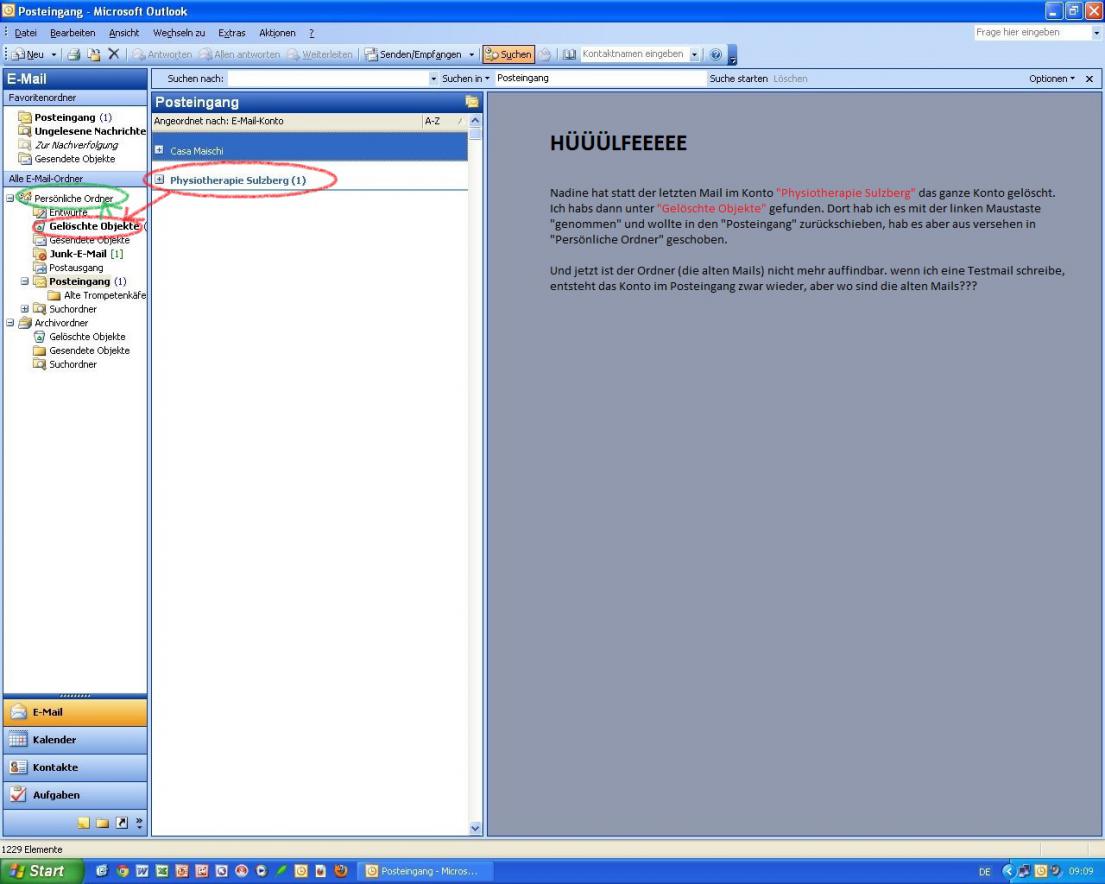Toggle the Suchen search pane button

click(508, 54)
